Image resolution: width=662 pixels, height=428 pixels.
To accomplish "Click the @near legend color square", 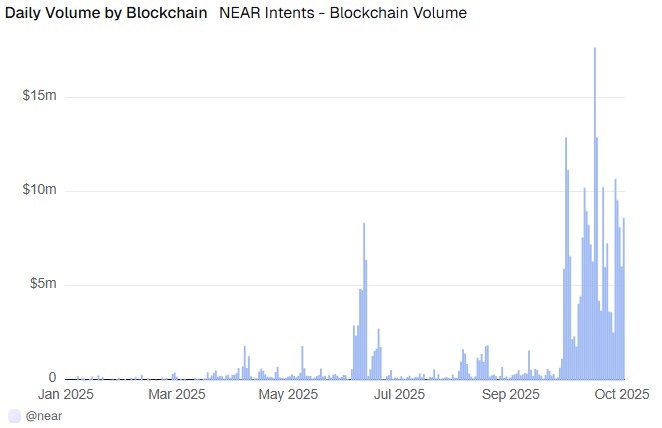I will [13, 414].
